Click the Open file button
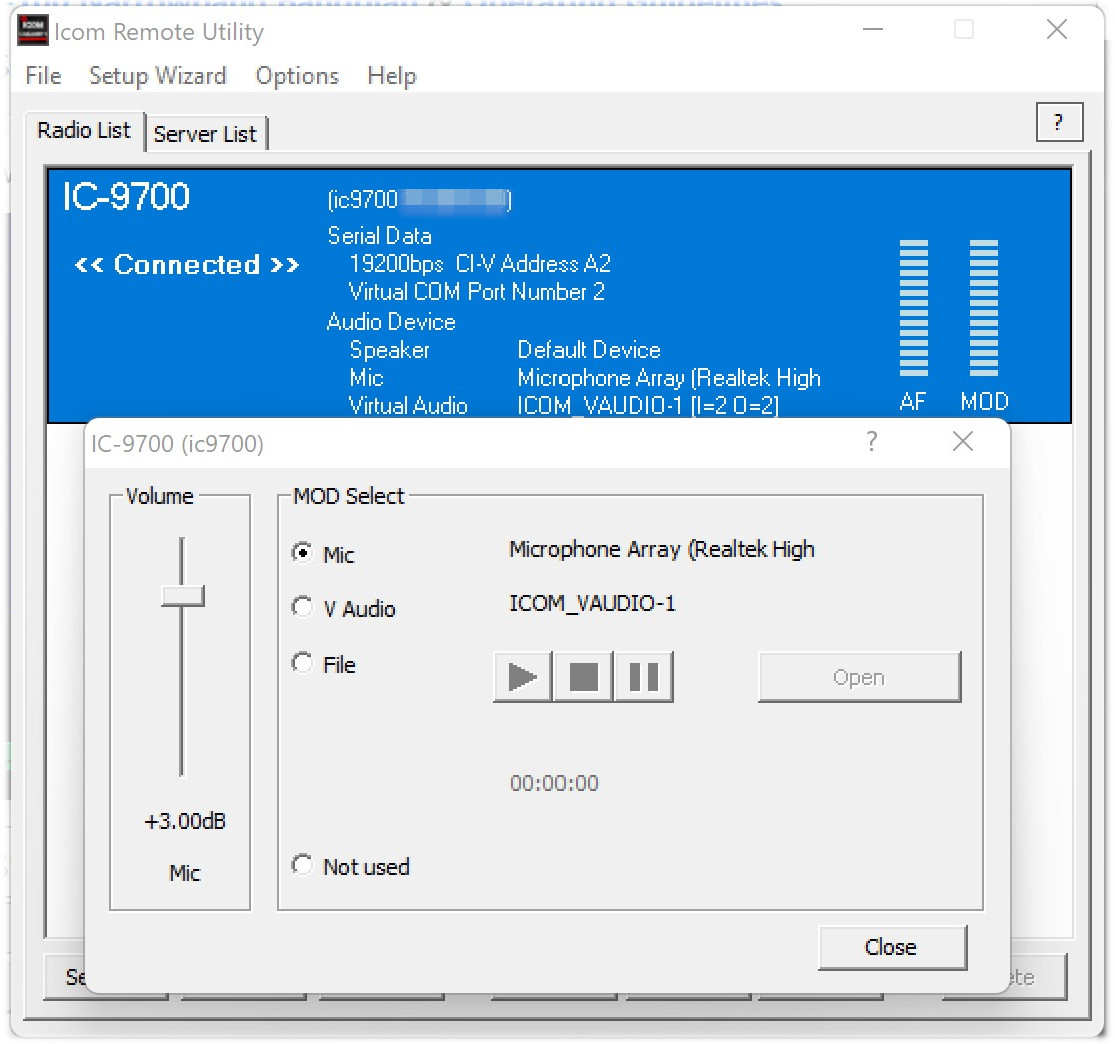1115x1044 pixels. click(x=859, y=677)
